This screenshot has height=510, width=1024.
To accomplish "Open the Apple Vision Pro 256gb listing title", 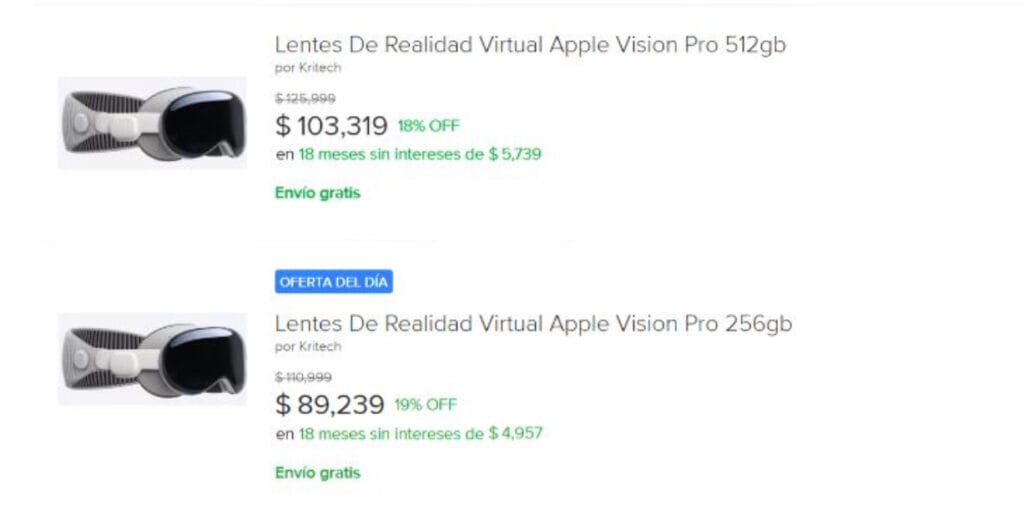I will click(533, 324).
